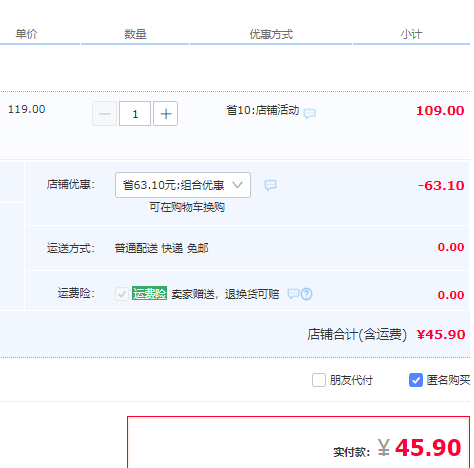The height and width of the screenshot is (468, 474).
Task: Click the 数量 column header
Action: (x=135, y=34)
